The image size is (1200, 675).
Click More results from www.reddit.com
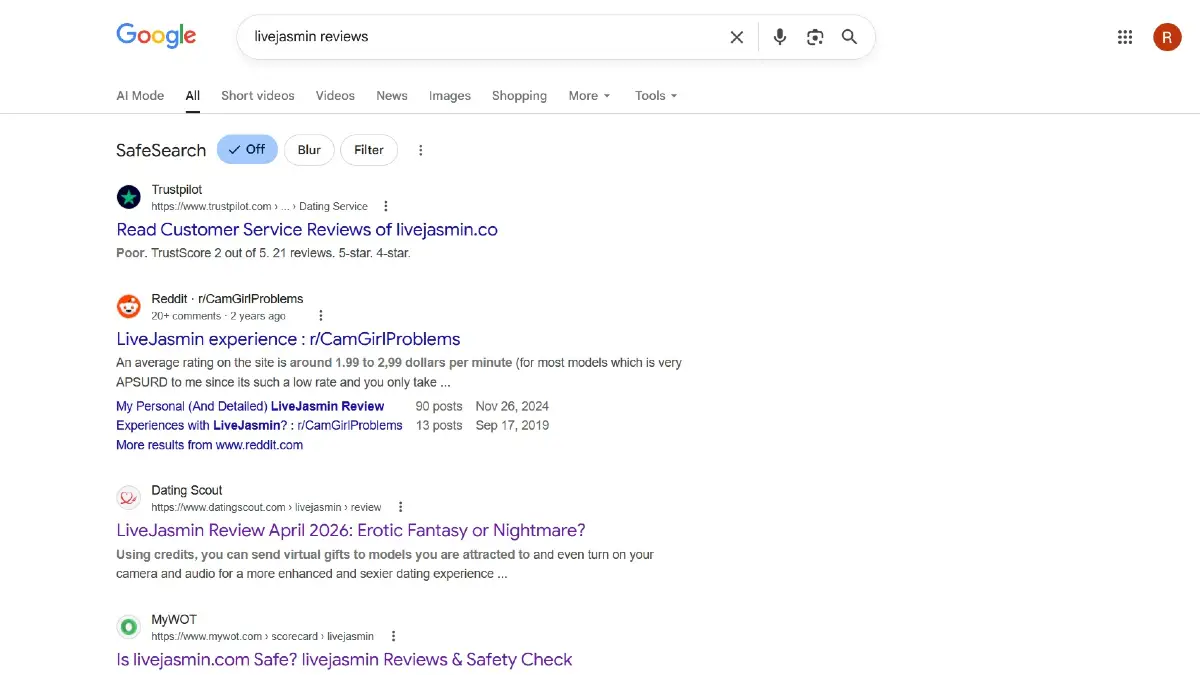coord(209,445)
